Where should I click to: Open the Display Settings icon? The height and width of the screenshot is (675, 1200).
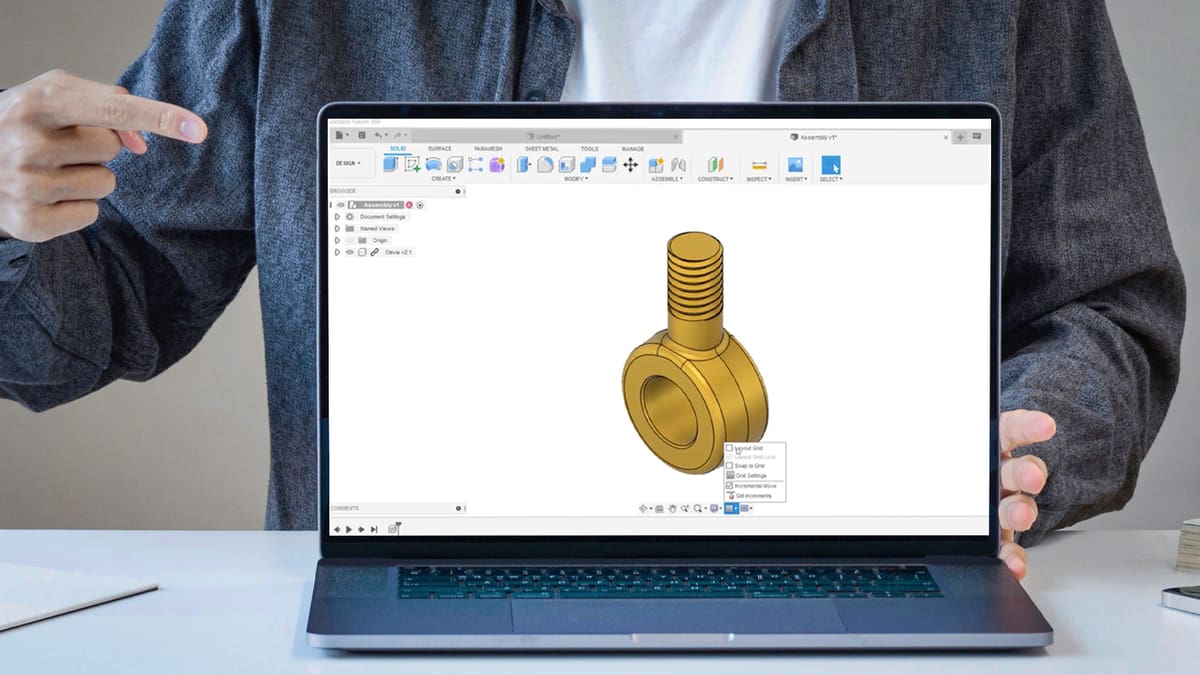tap(714, 509)
